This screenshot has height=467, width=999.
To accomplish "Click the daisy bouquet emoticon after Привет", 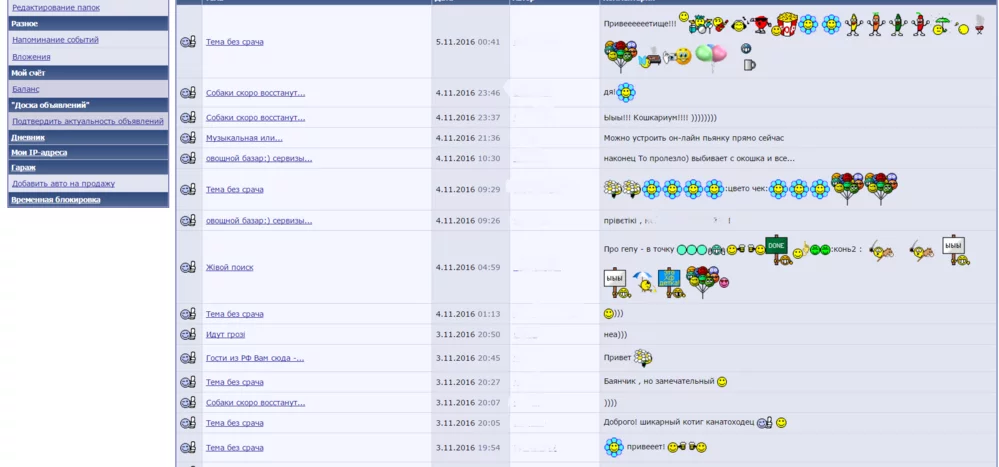I will [x=643, y=358].
